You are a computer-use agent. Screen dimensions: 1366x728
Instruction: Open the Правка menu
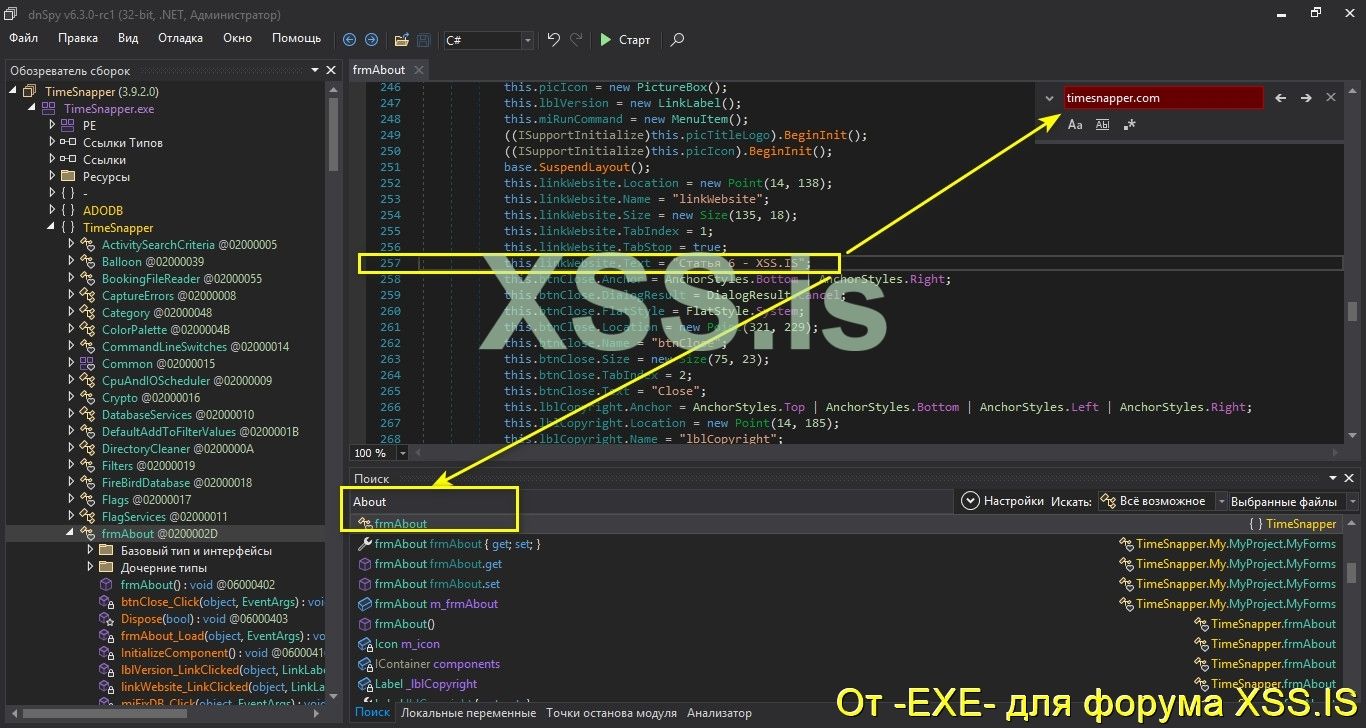[x=78, y=38]
